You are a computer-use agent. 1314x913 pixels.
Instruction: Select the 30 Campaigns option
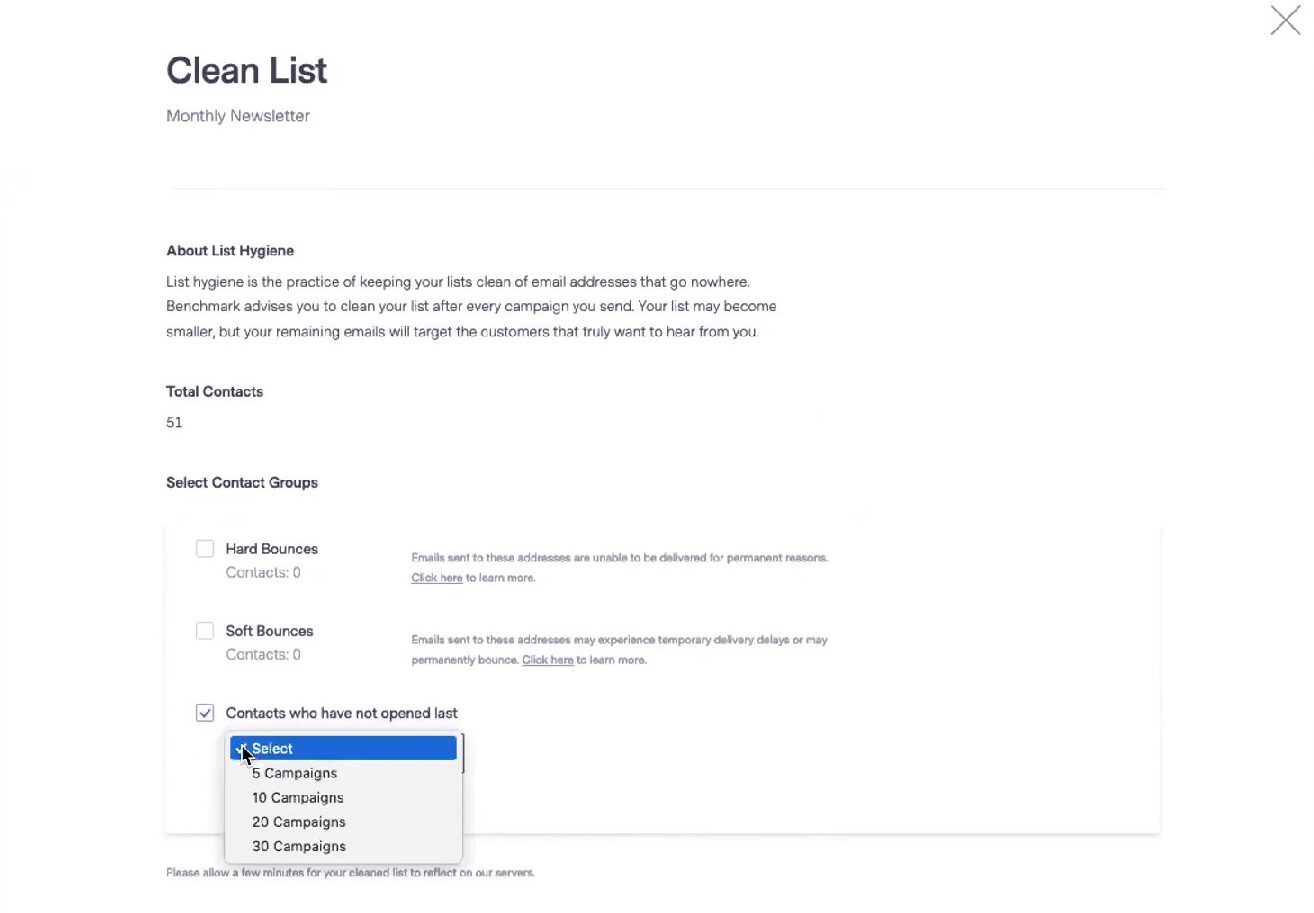click(x=298, y=846)
